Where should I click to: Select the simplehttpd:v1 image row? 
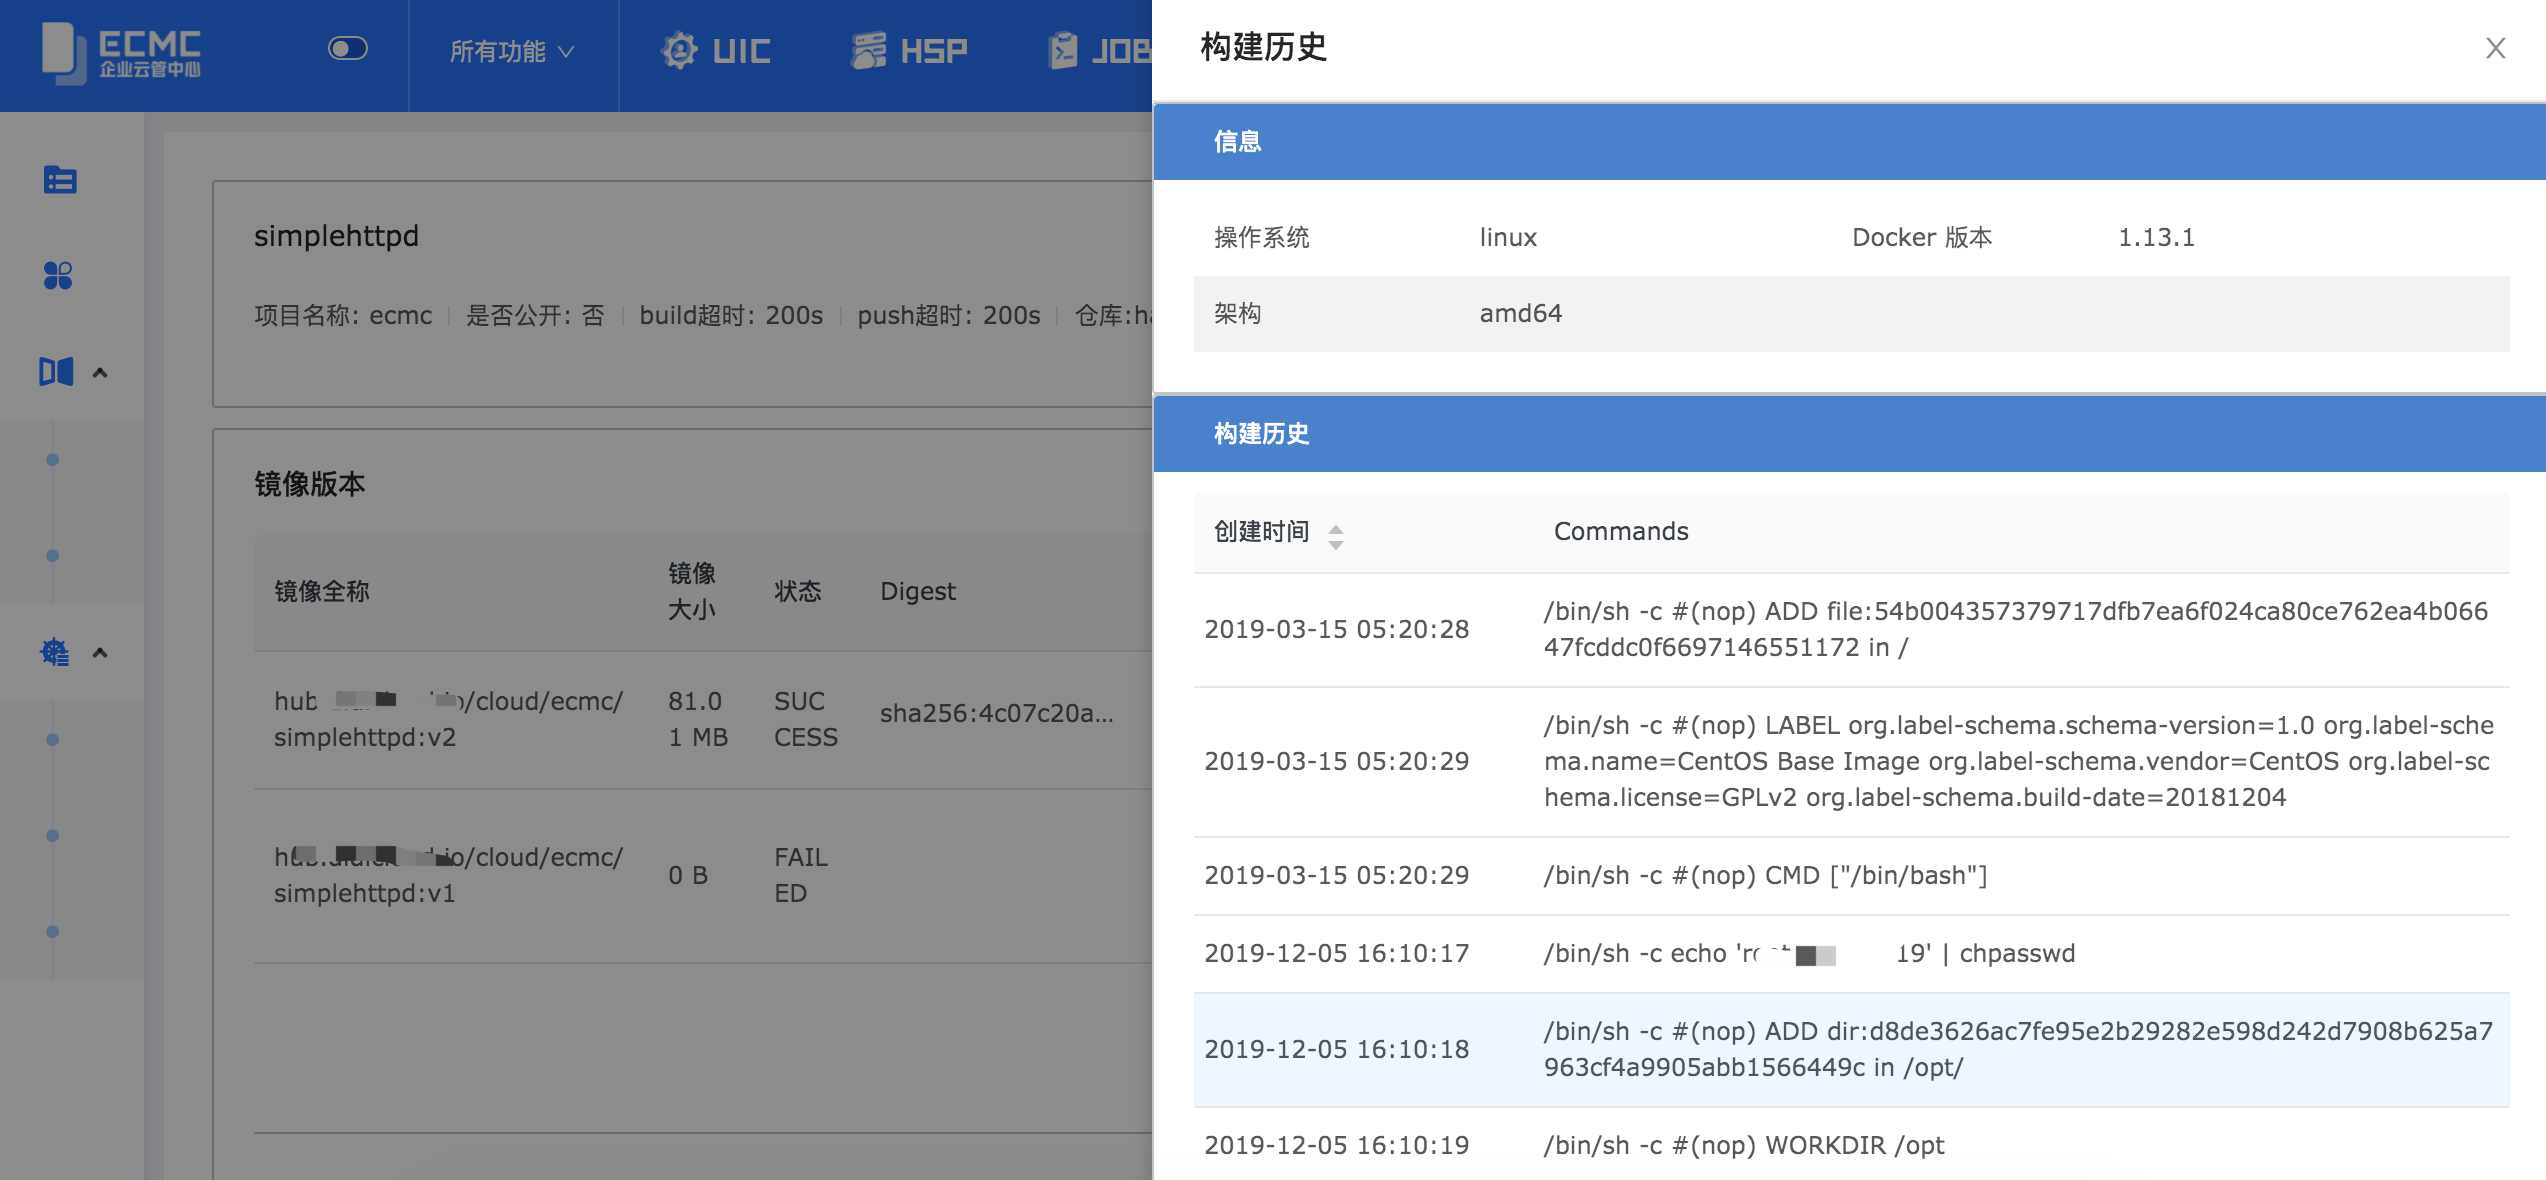pos(448,875)
